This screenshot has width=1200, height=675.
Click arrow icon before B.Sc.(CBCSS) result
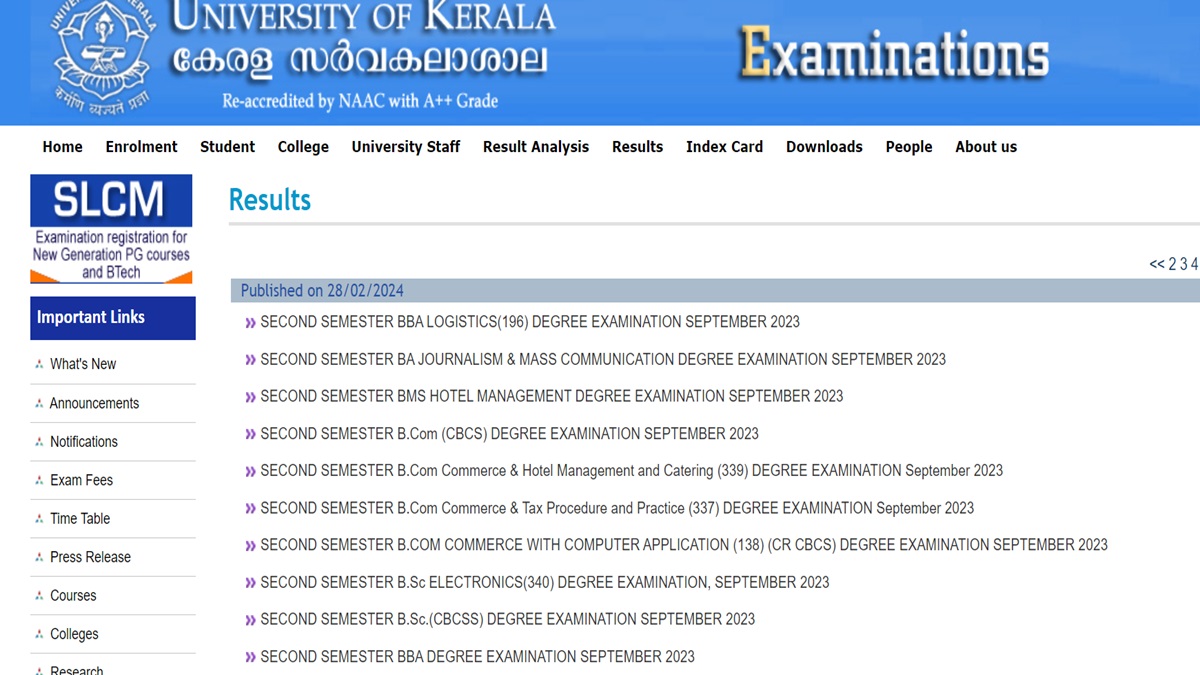[x=251, y=620]
